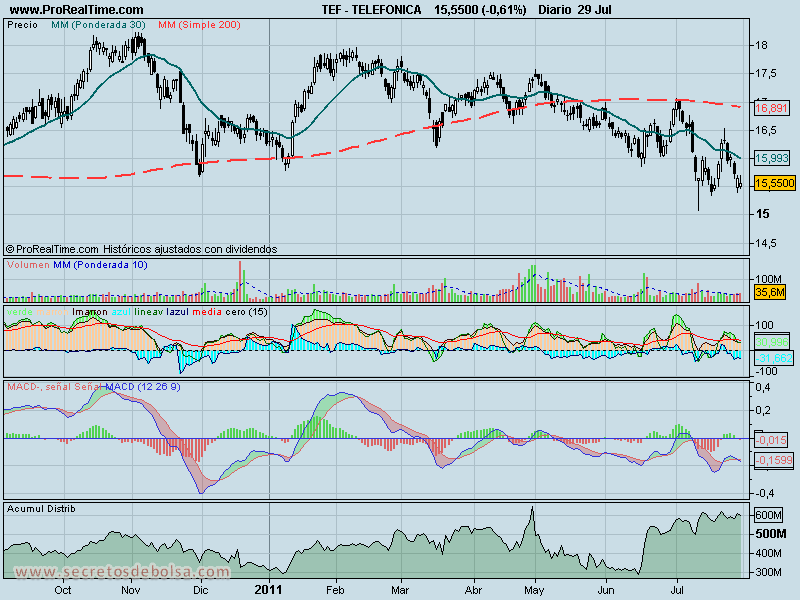Click the -0,015 MACD value tag
Screen dimensions: 800x600
[x=770, y=440]
